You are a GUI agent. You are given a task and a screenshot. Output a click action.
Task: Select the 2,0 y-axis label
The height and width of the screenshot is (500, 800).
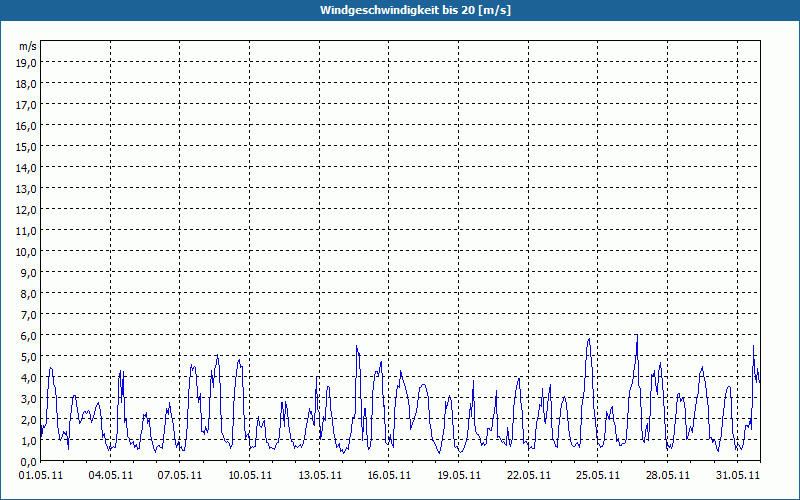click(29, 420)
